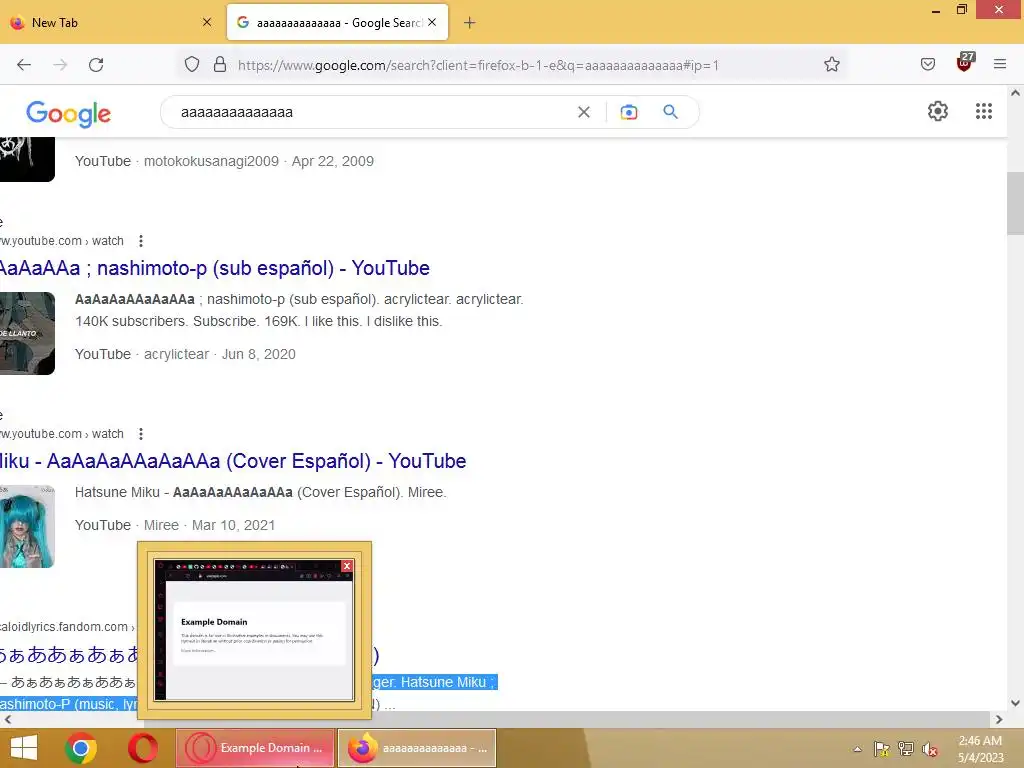Click the horizontal scrollbar right arrow
This screenshot has height=768, width=1024.
[999, 719]
